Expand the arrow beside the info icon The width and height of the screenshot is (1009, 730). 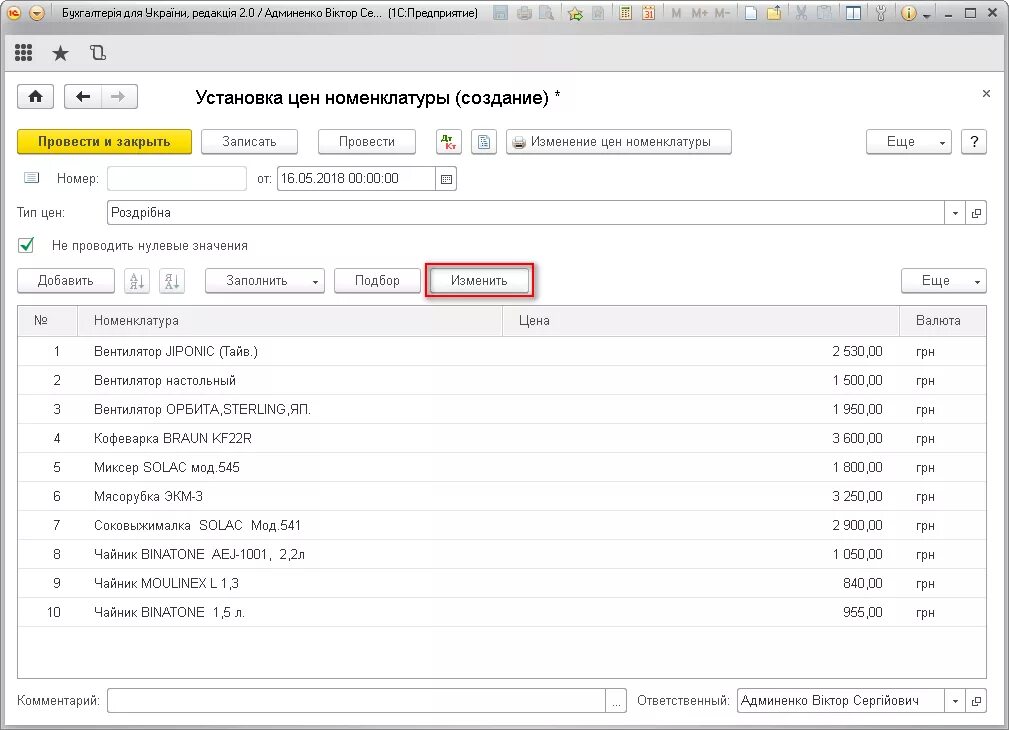pos(927,15)
